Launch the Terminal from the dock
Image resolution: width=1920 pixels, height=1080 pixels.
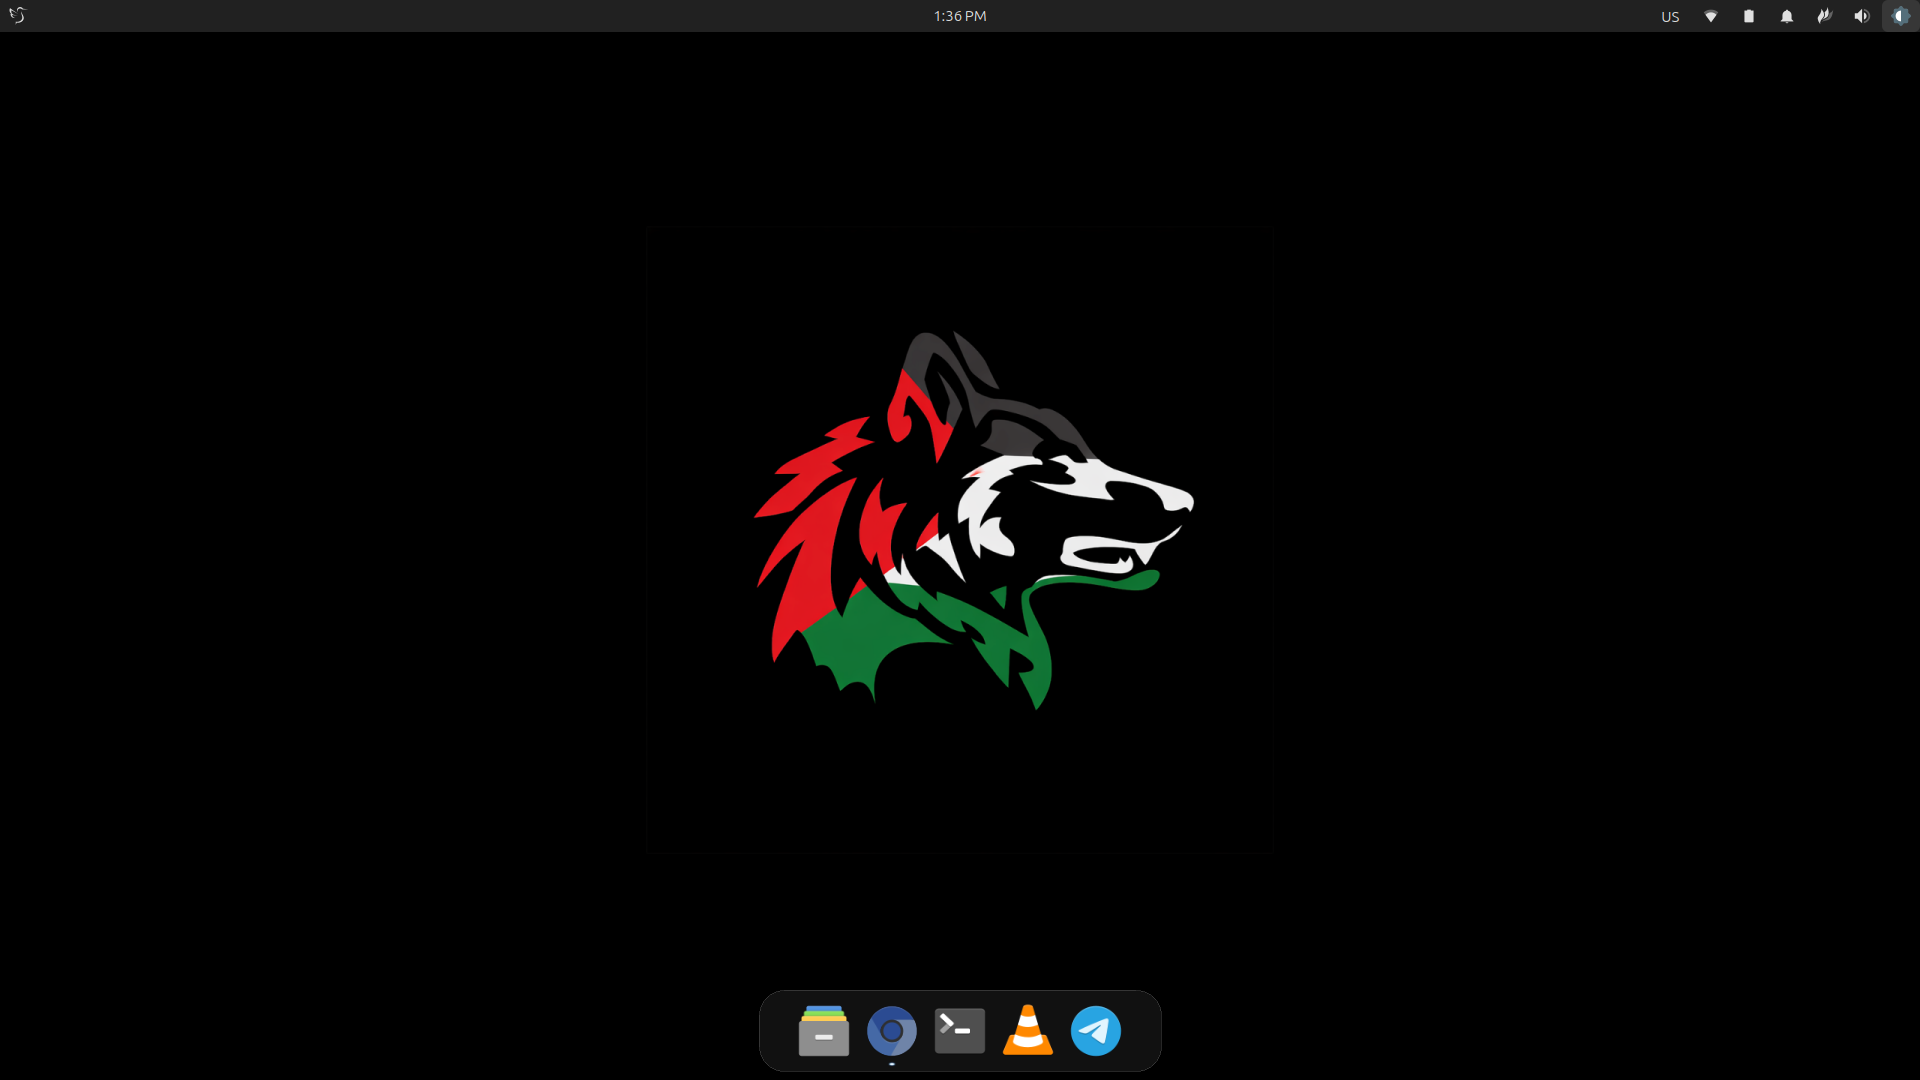[959, 1031]
